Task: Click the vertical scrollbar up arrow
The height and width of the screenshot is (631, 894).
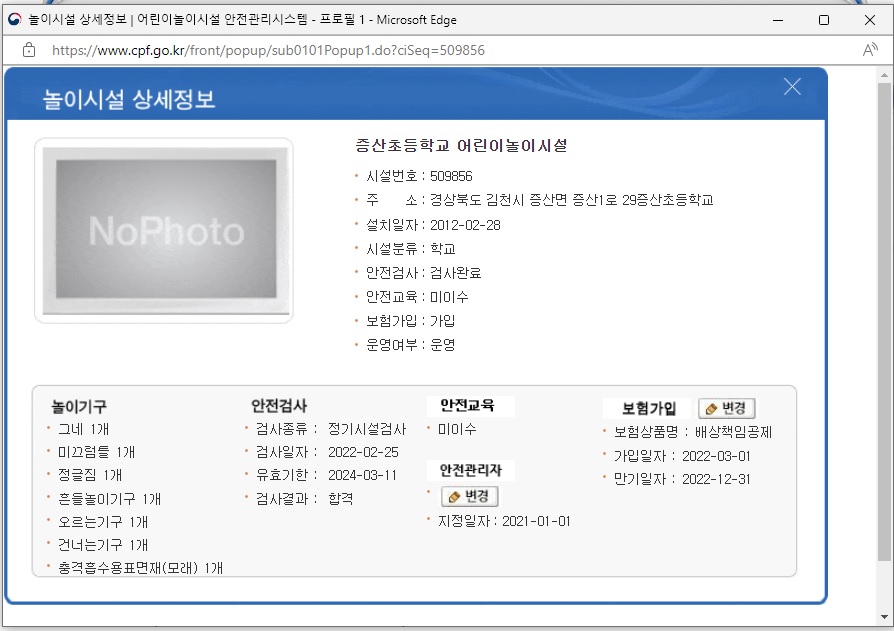Action: 884,75
